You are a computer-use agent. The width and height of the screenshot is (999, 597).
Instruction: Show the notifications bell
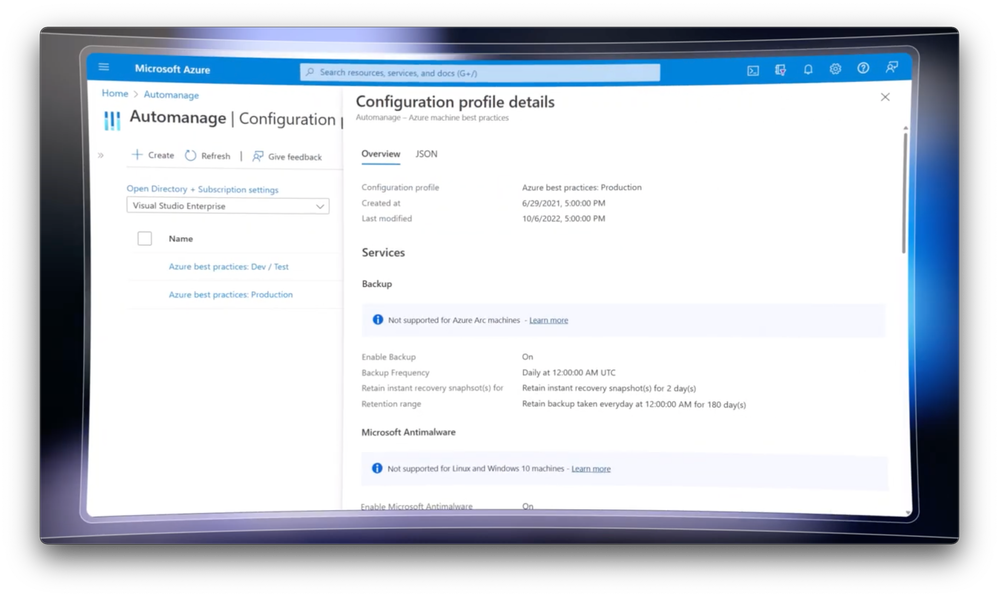(808, 69)
